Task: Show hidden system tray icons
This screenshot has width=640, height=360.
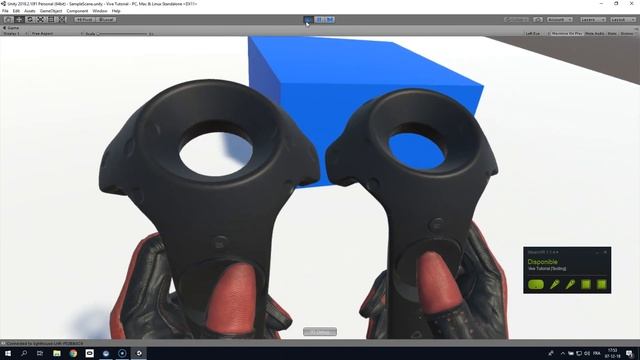Action: (x=563, y=353)
